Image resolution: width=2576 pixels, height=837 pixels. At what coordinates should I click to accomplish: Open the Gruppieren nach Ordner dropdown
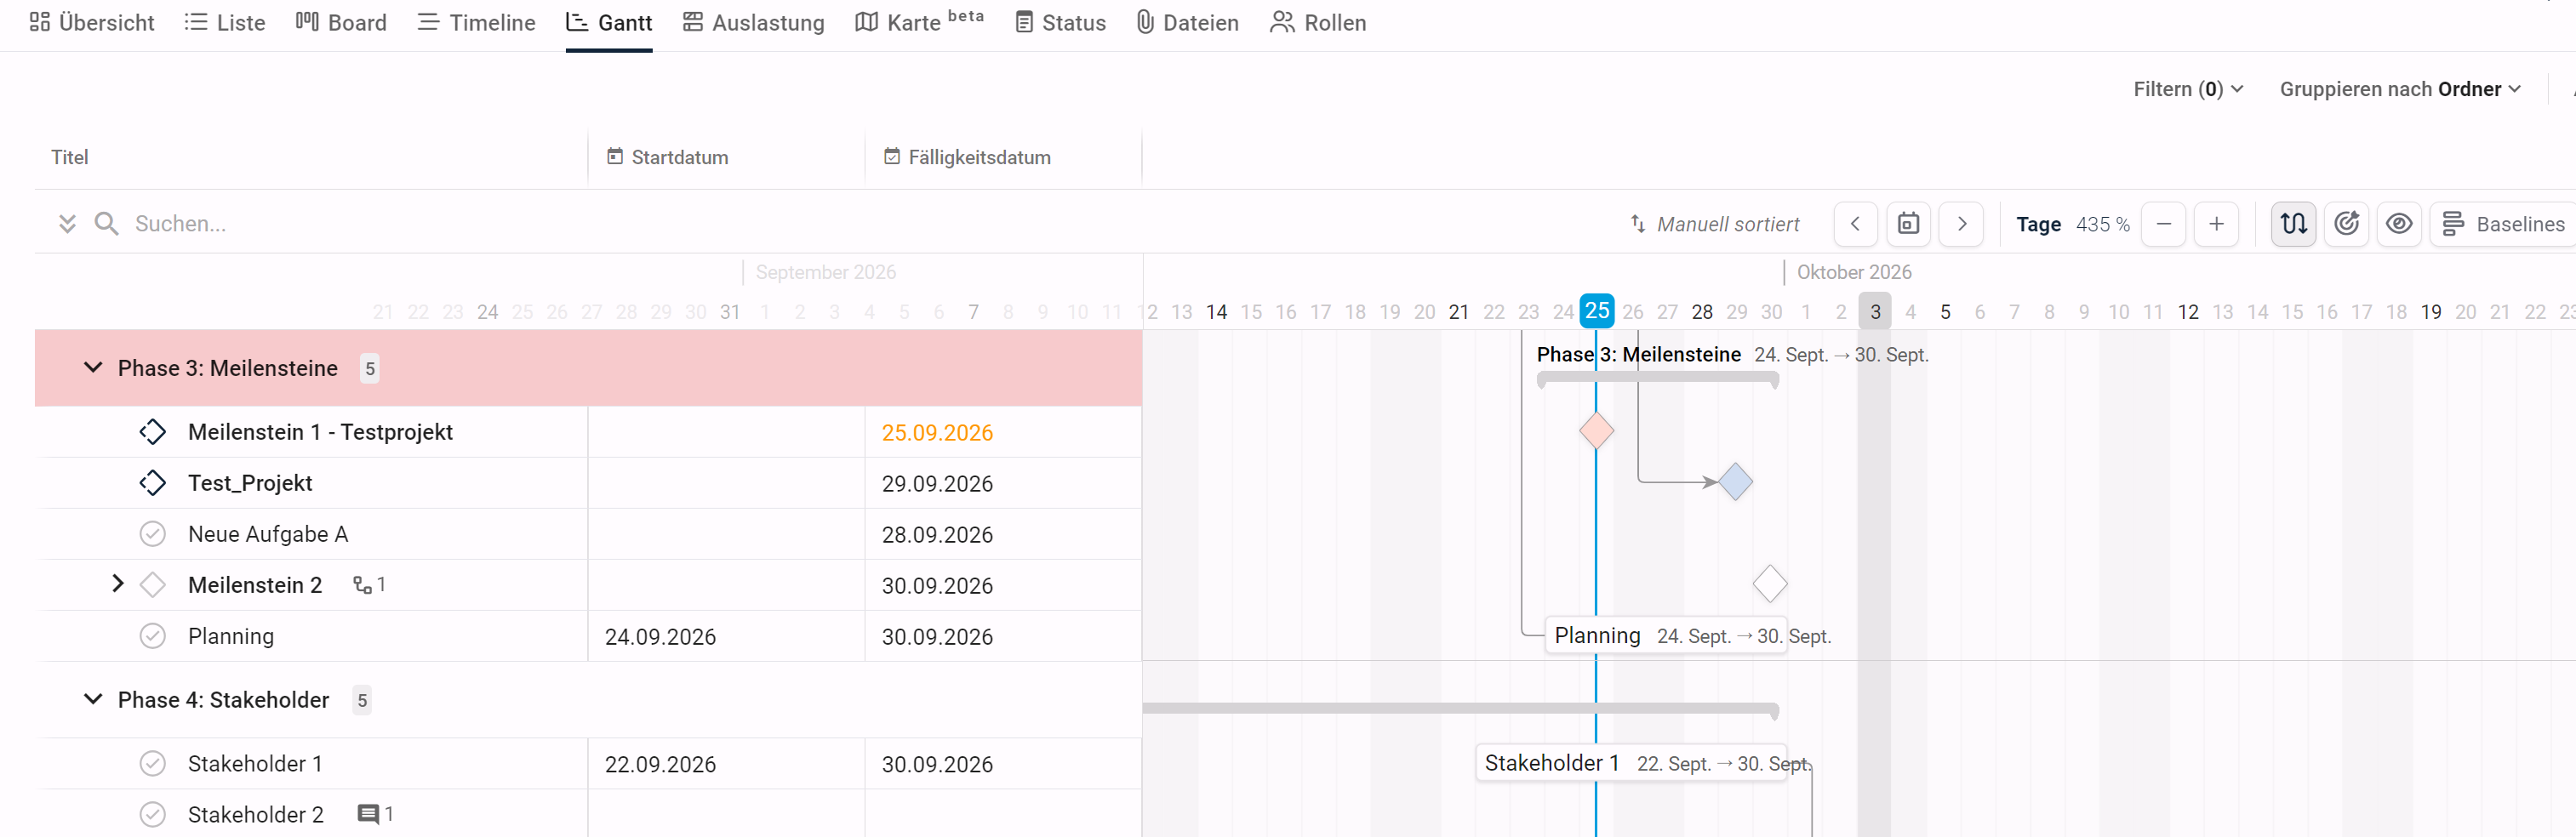tap(2399, 89)
